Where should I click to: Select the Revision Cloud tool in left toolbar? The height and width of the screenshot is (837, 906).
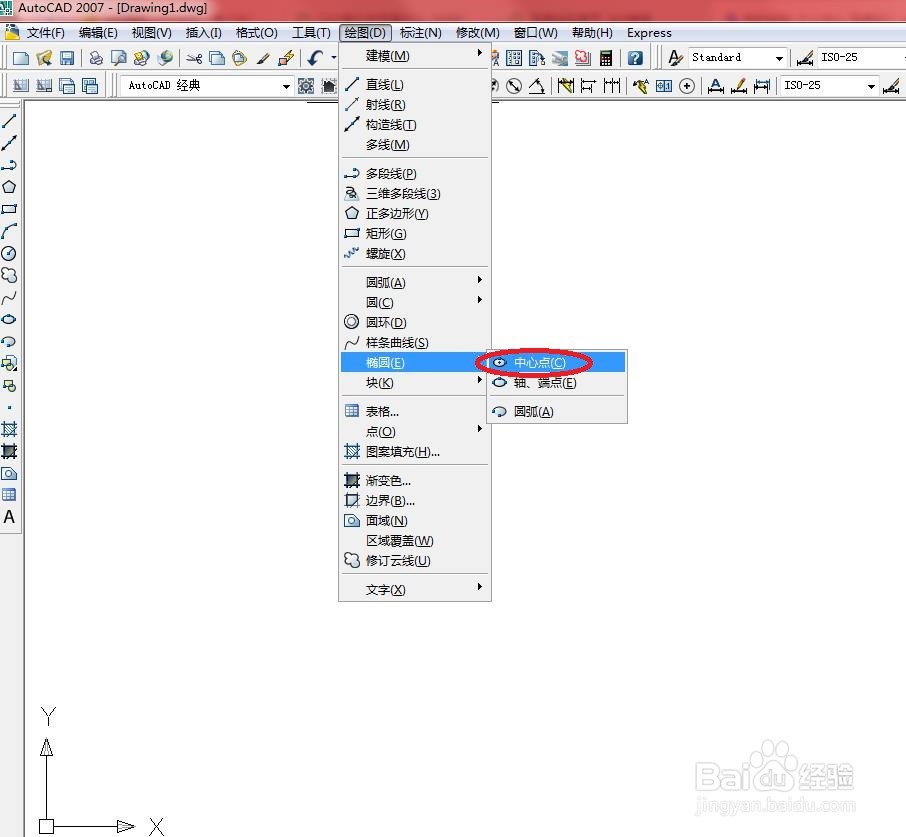click(x=9, y=275)
